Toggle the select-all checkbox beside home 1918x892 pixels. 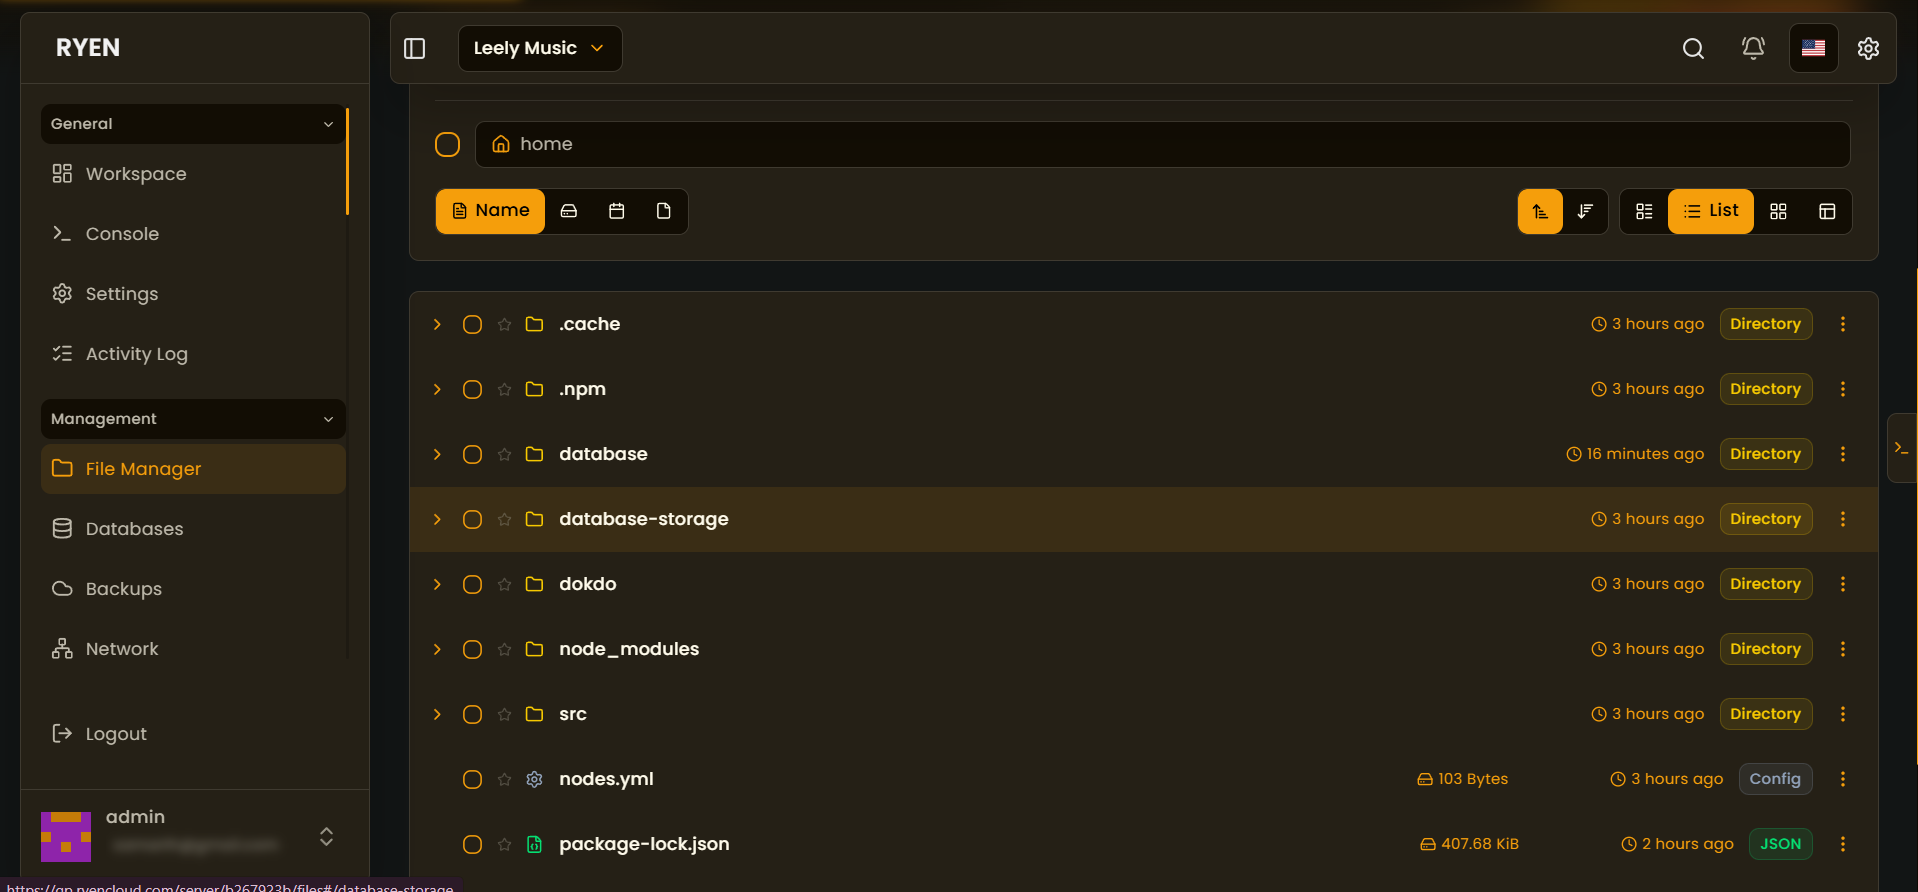[x=447, y=144]
